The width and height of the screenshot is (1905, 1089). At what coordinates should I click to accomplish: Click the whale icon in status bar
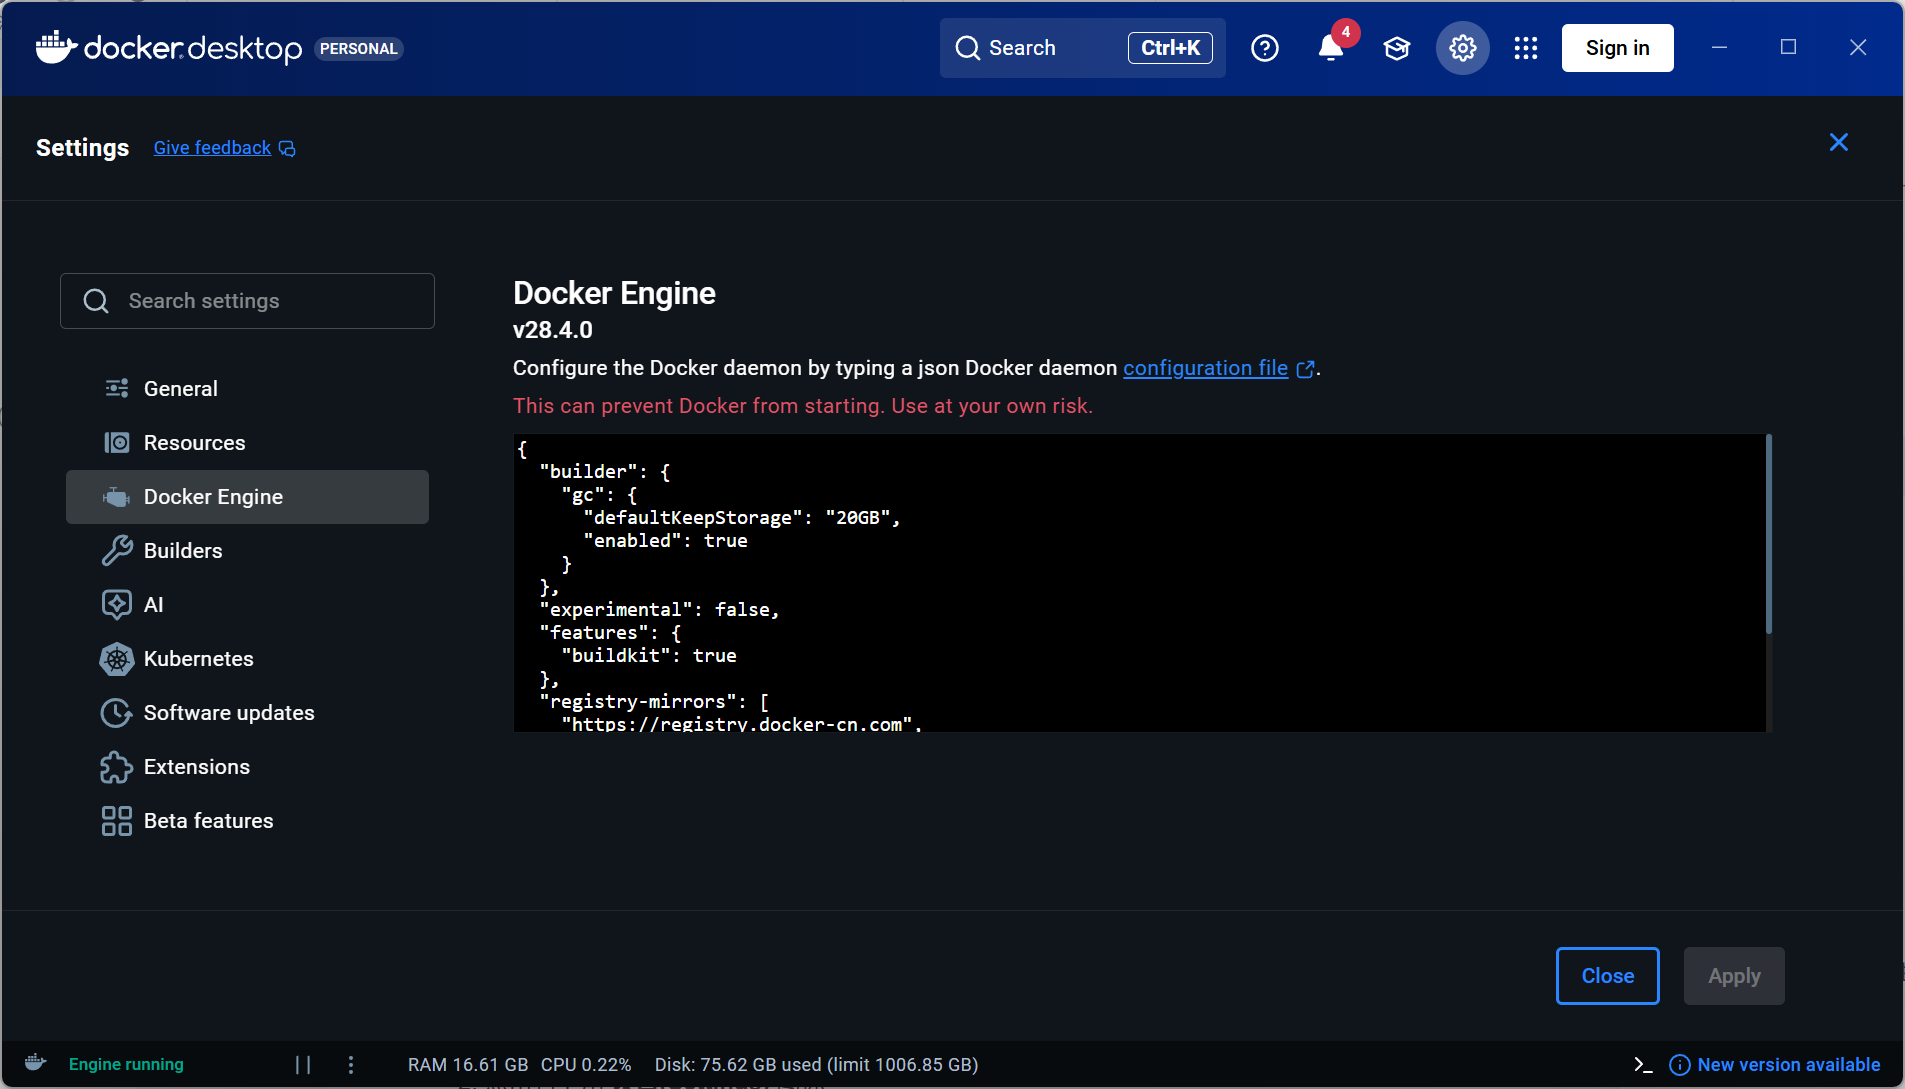[35, 1063]
